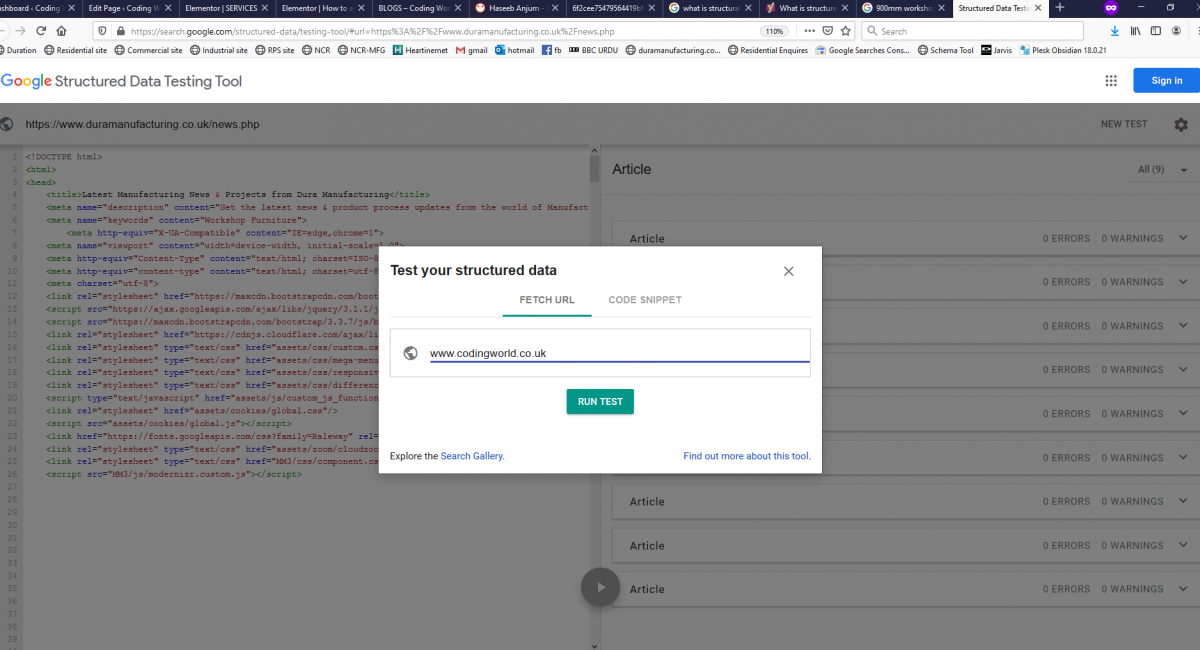Image resolution: width=1200 pixels, height=650 pixels.
Task: Expand the first Article result row
Action: (1183, 238)
